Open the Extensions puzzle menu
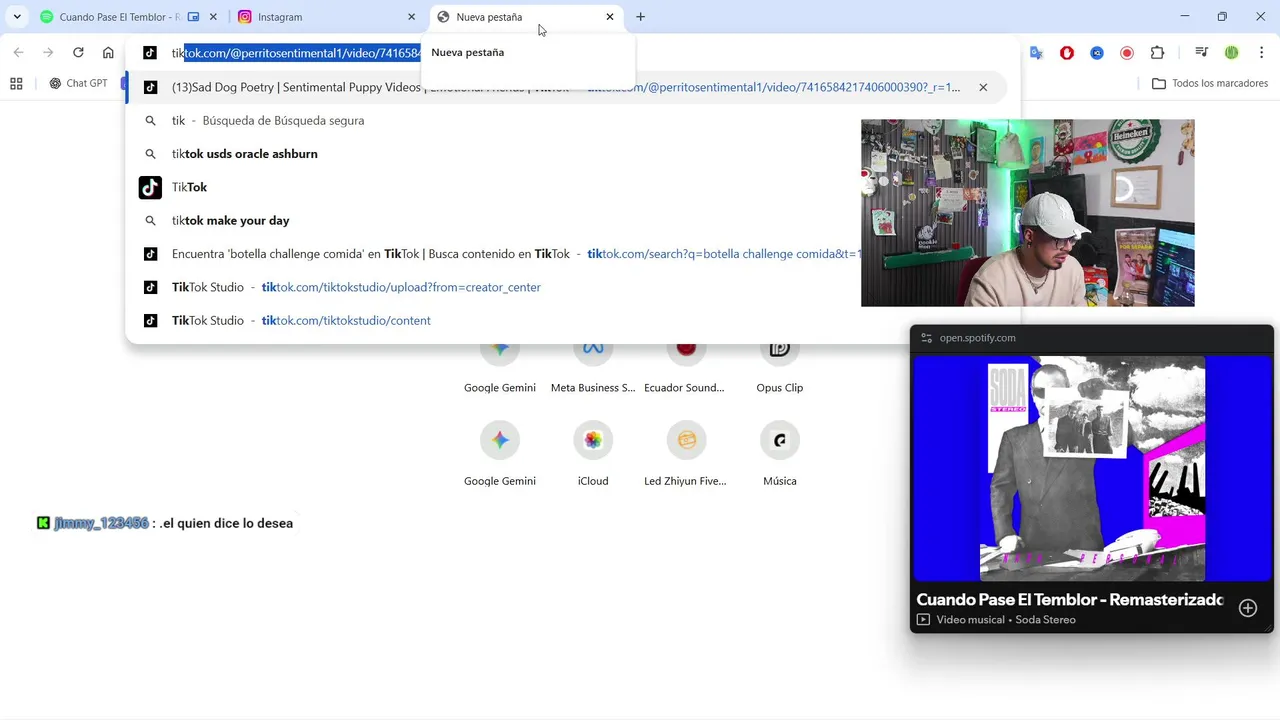The image size is (1280, 720). [1158, 53]
